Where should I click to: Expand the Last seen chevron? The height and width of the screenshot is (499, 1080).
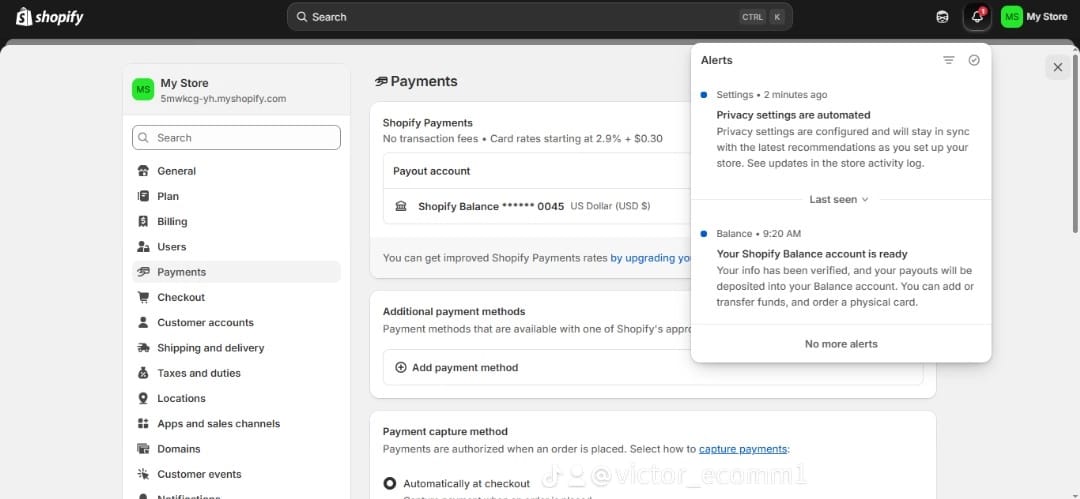pyautogui.click(x=865, y=199)
